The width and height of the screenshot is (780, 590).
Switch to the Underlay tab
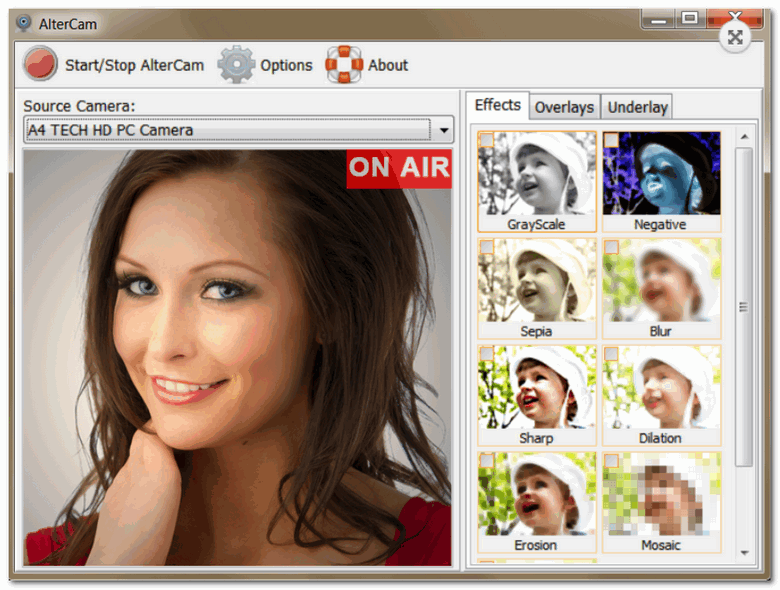pos(637,107)
